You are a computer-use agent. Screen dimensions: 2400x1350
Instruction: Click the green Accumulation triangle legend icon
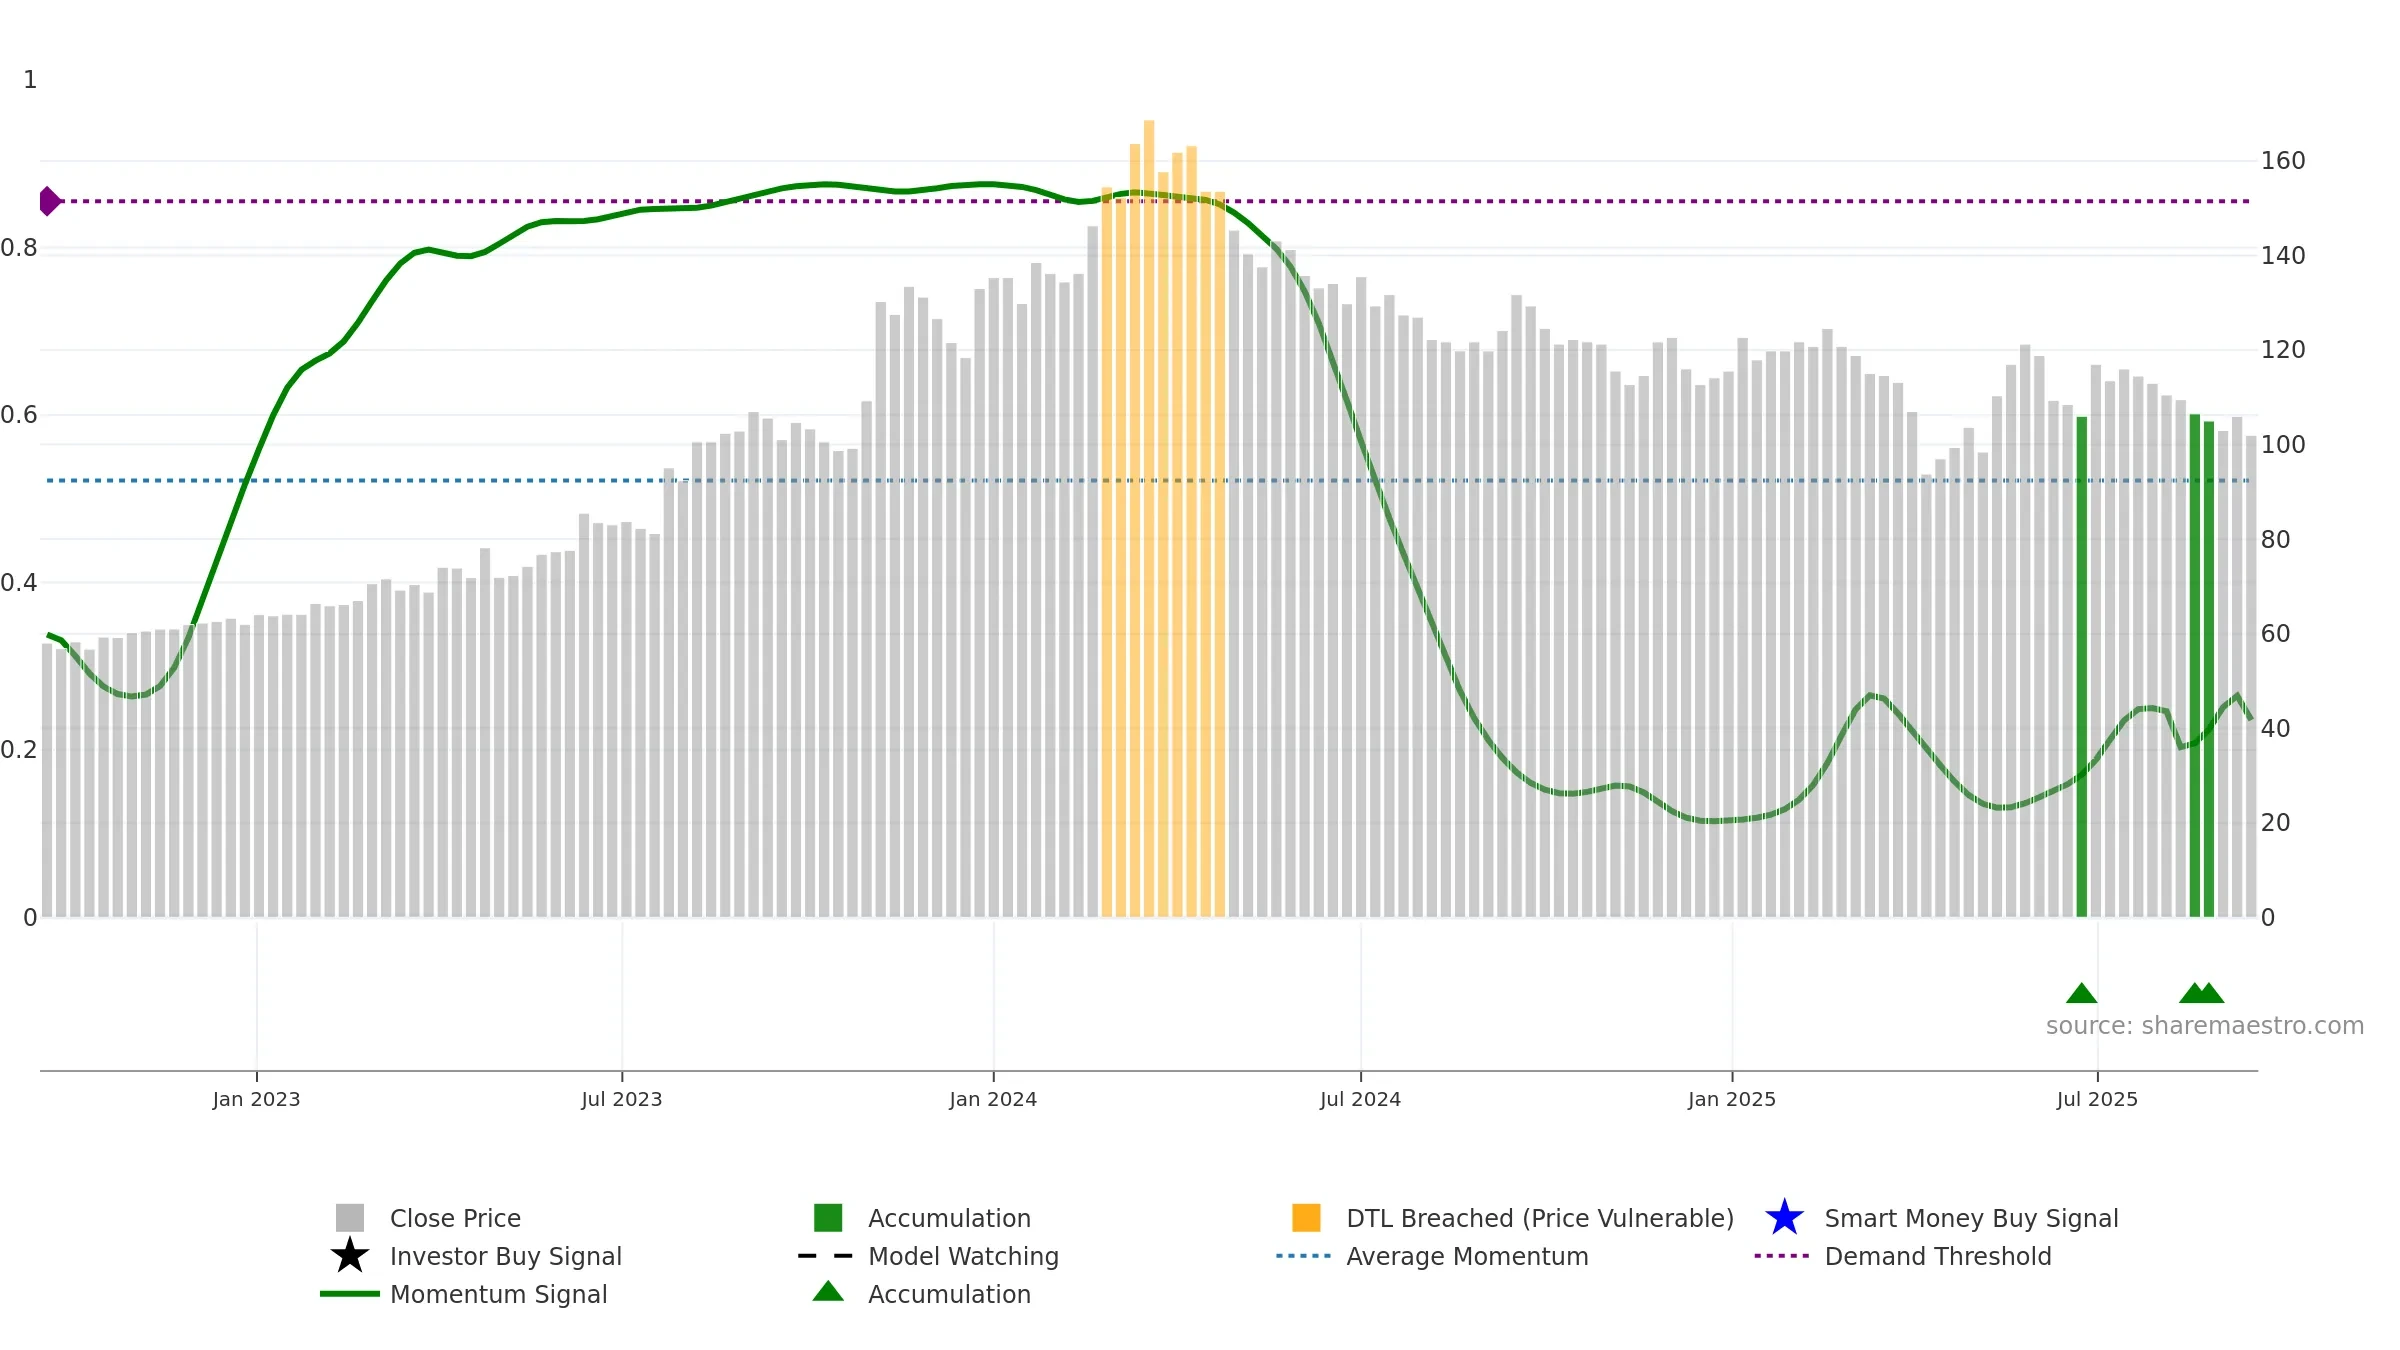pyautogui.click(x=828, y=1291)
